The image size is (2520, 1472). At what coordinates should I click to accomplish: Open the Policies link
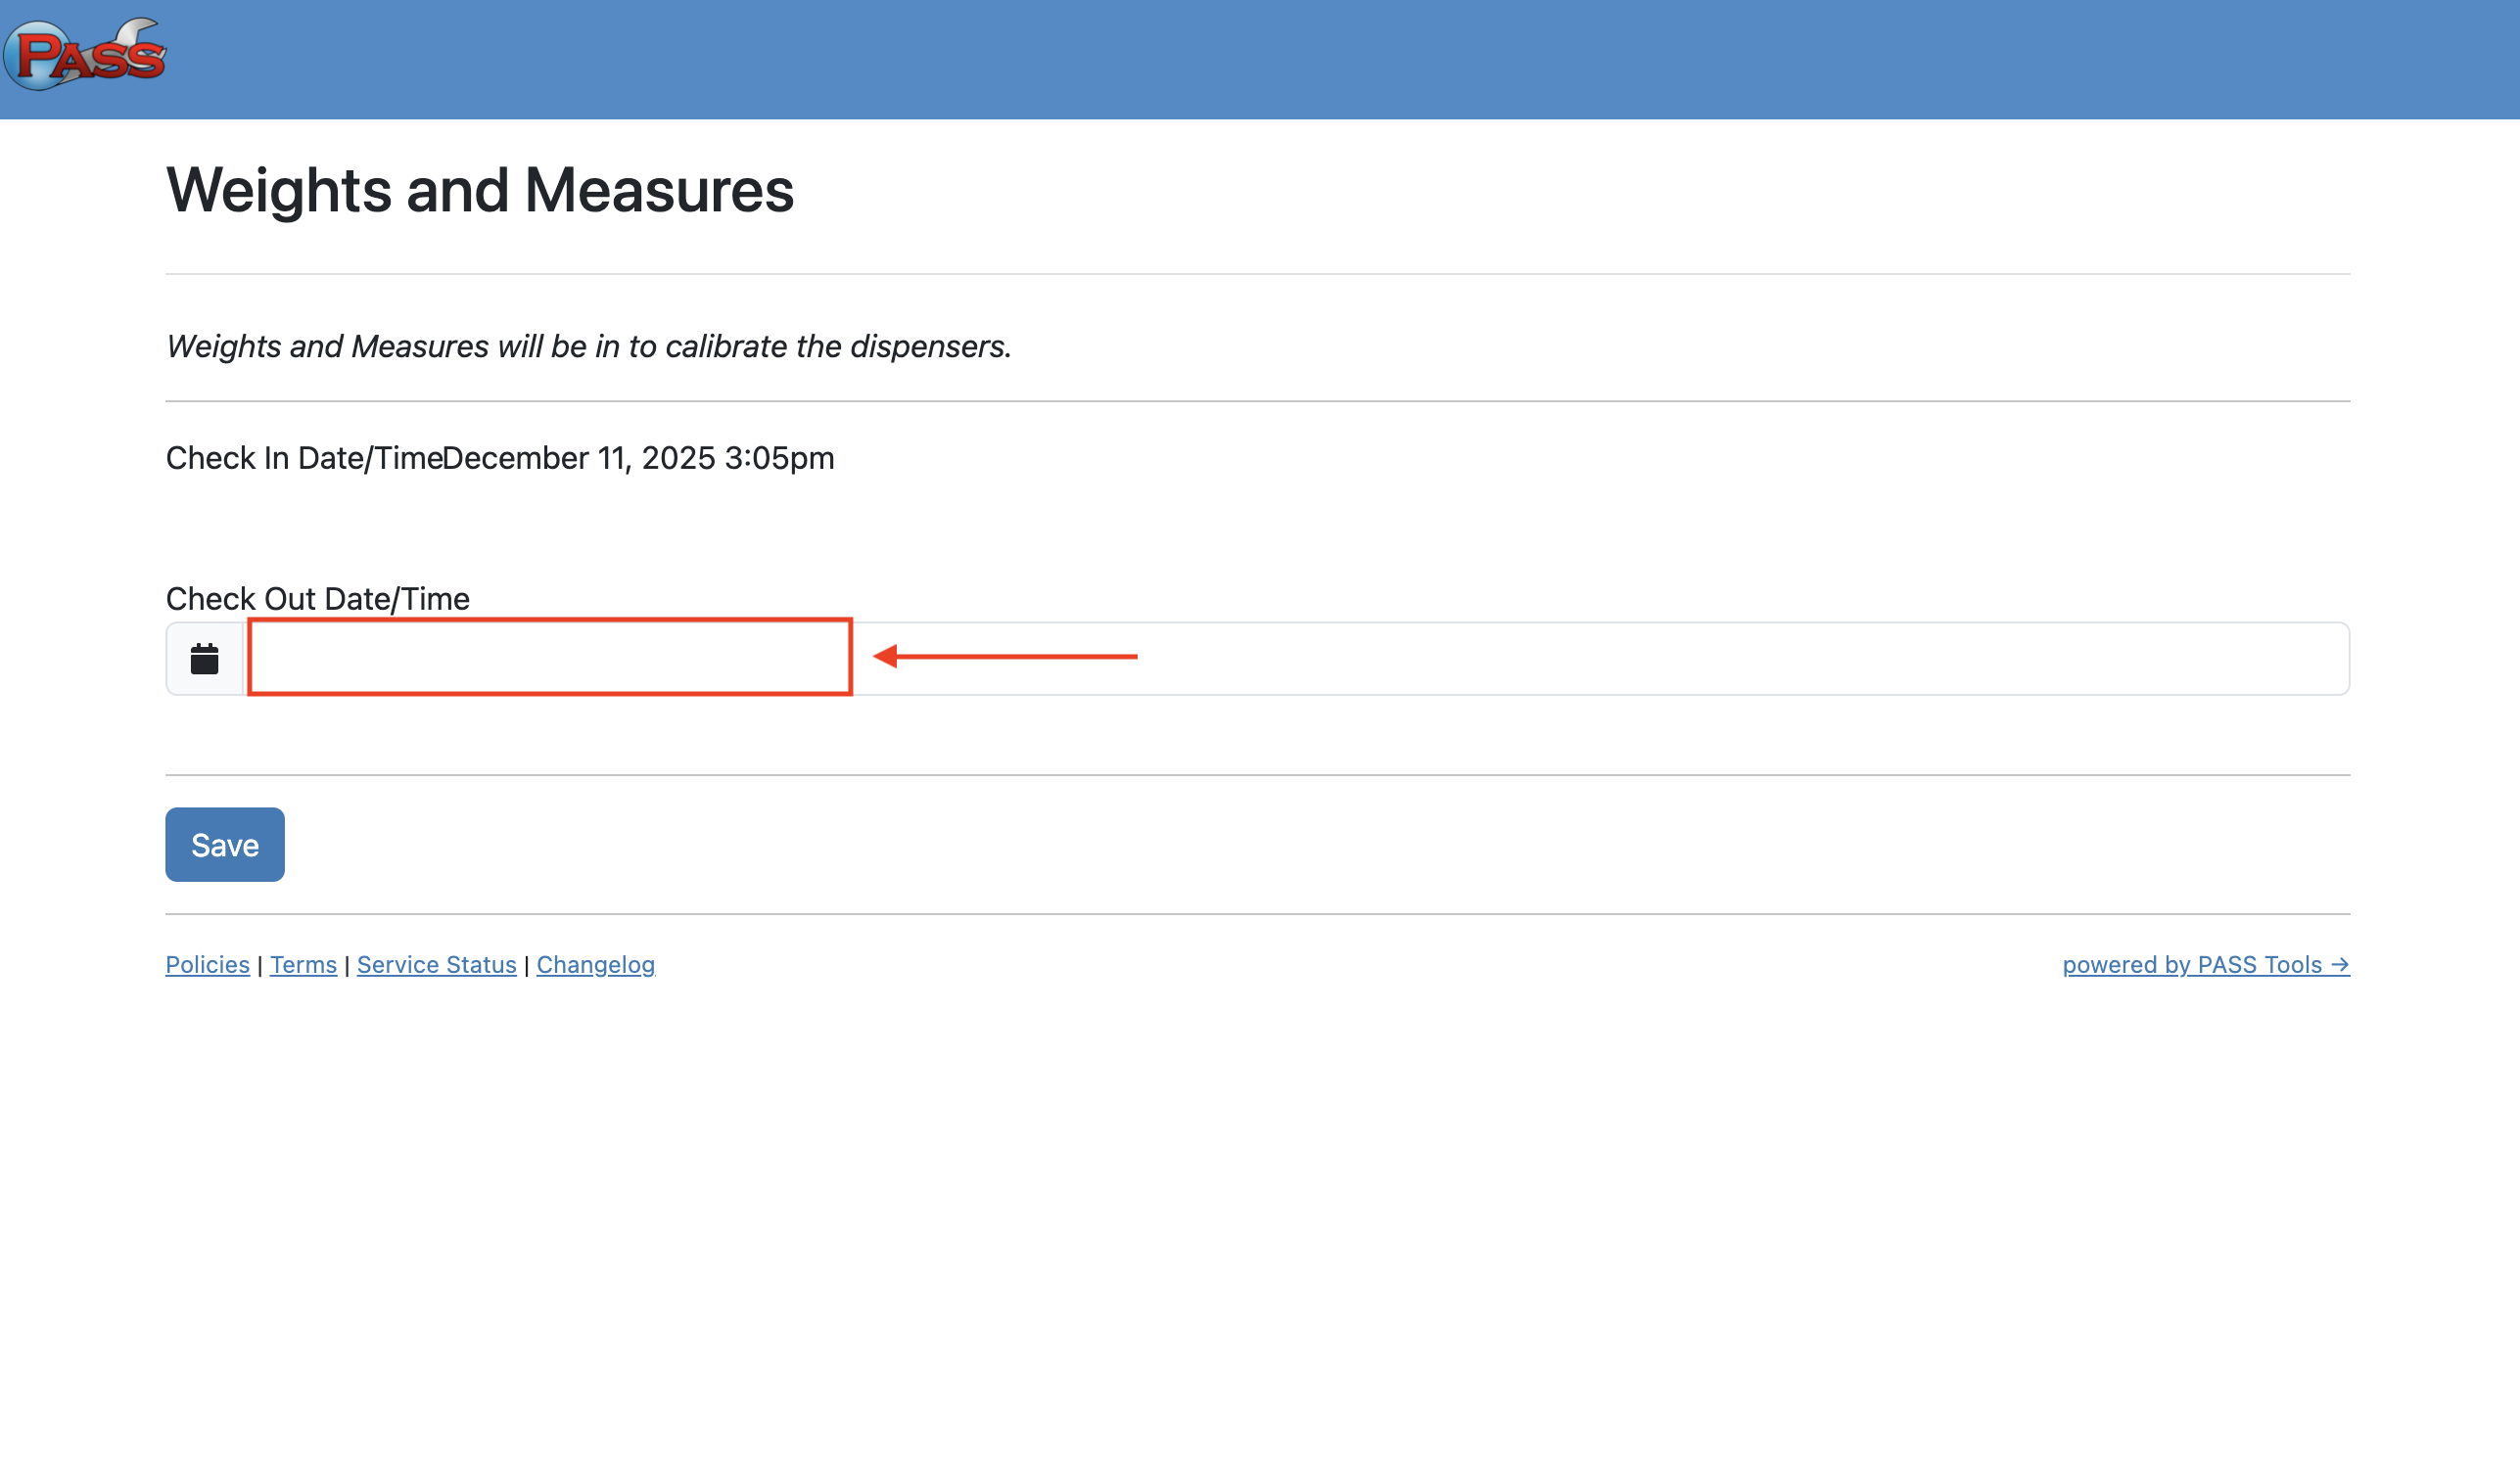[x=207, y=965]
